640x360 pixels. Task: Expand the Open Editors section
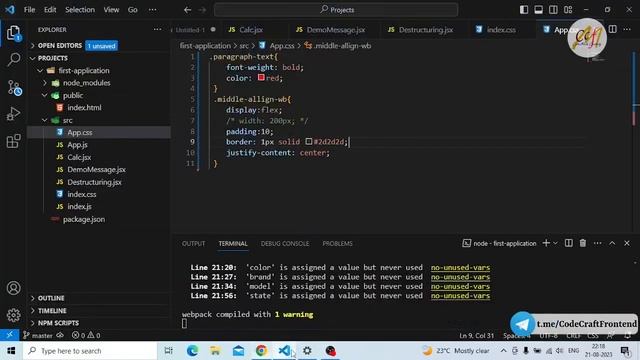click(60, 46)
